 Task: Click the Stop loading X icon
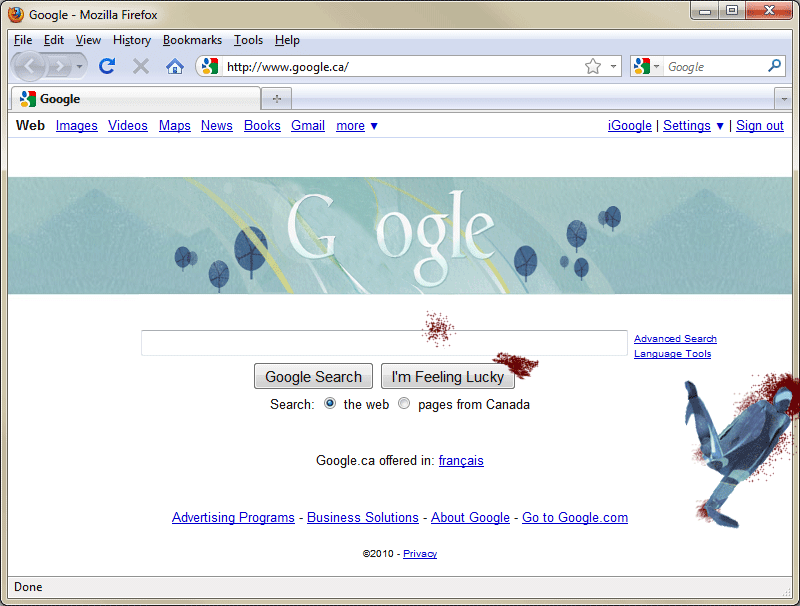tap(141, 66)
